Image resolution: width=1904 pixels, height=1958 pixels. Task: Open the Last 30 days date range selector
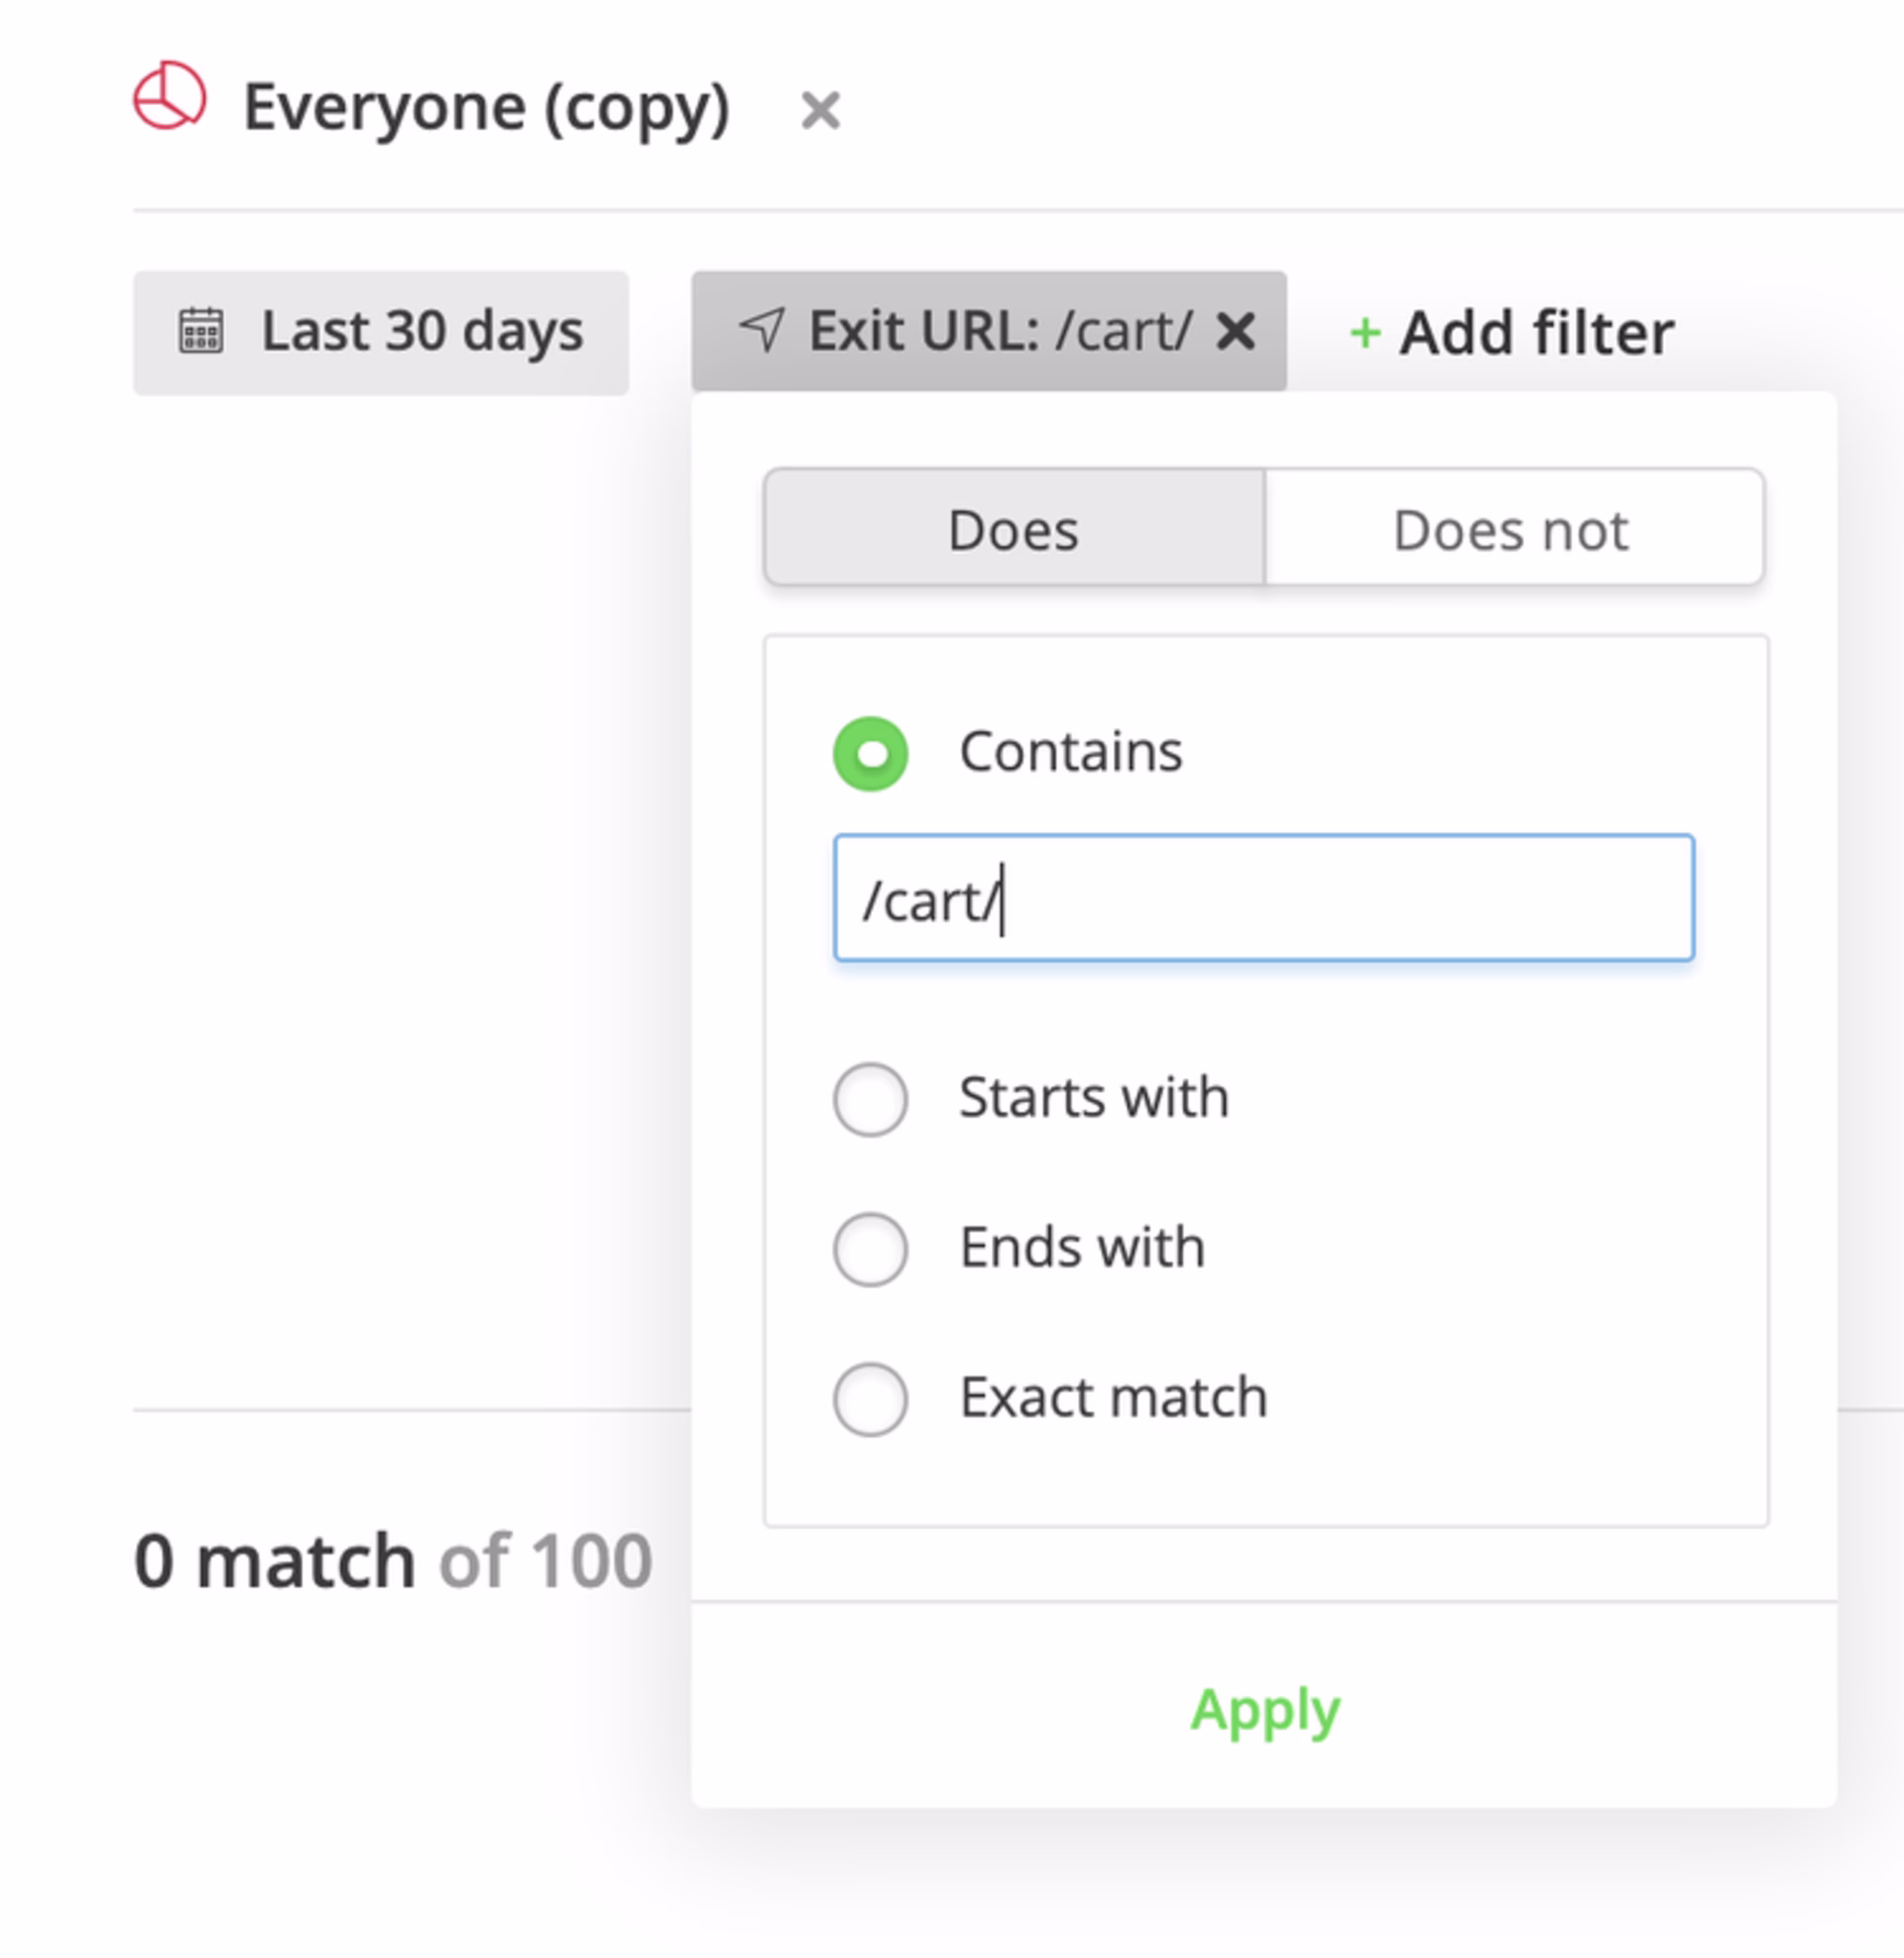tap(381, 332)
